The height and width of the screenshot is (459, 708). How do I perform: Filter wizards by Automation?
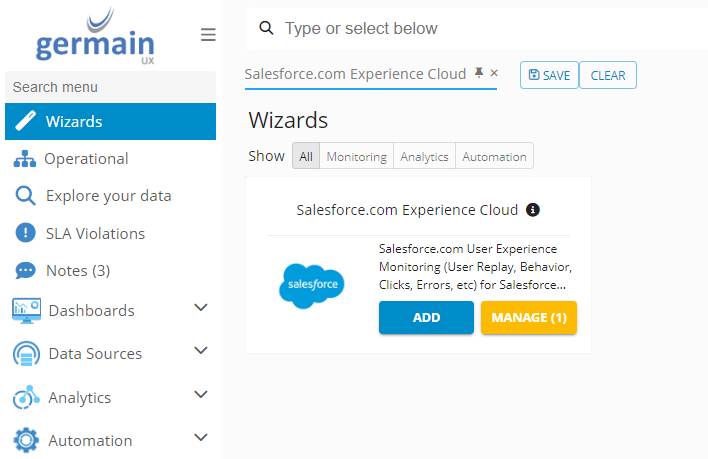coord(494,156)
